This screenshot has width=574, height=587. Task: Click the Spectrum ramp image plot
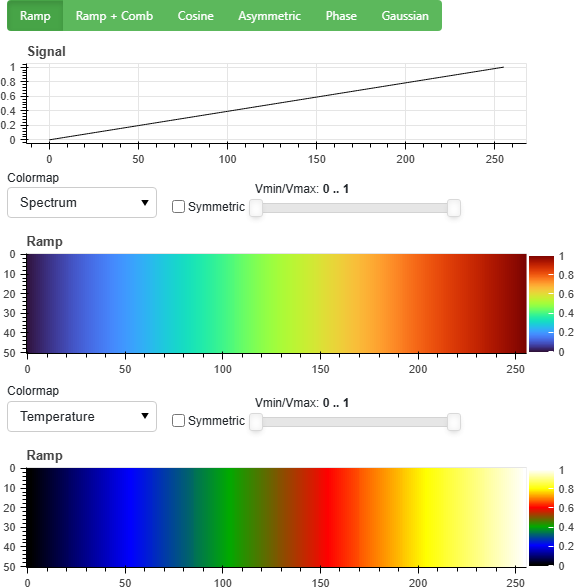click(x=276, y=304)
